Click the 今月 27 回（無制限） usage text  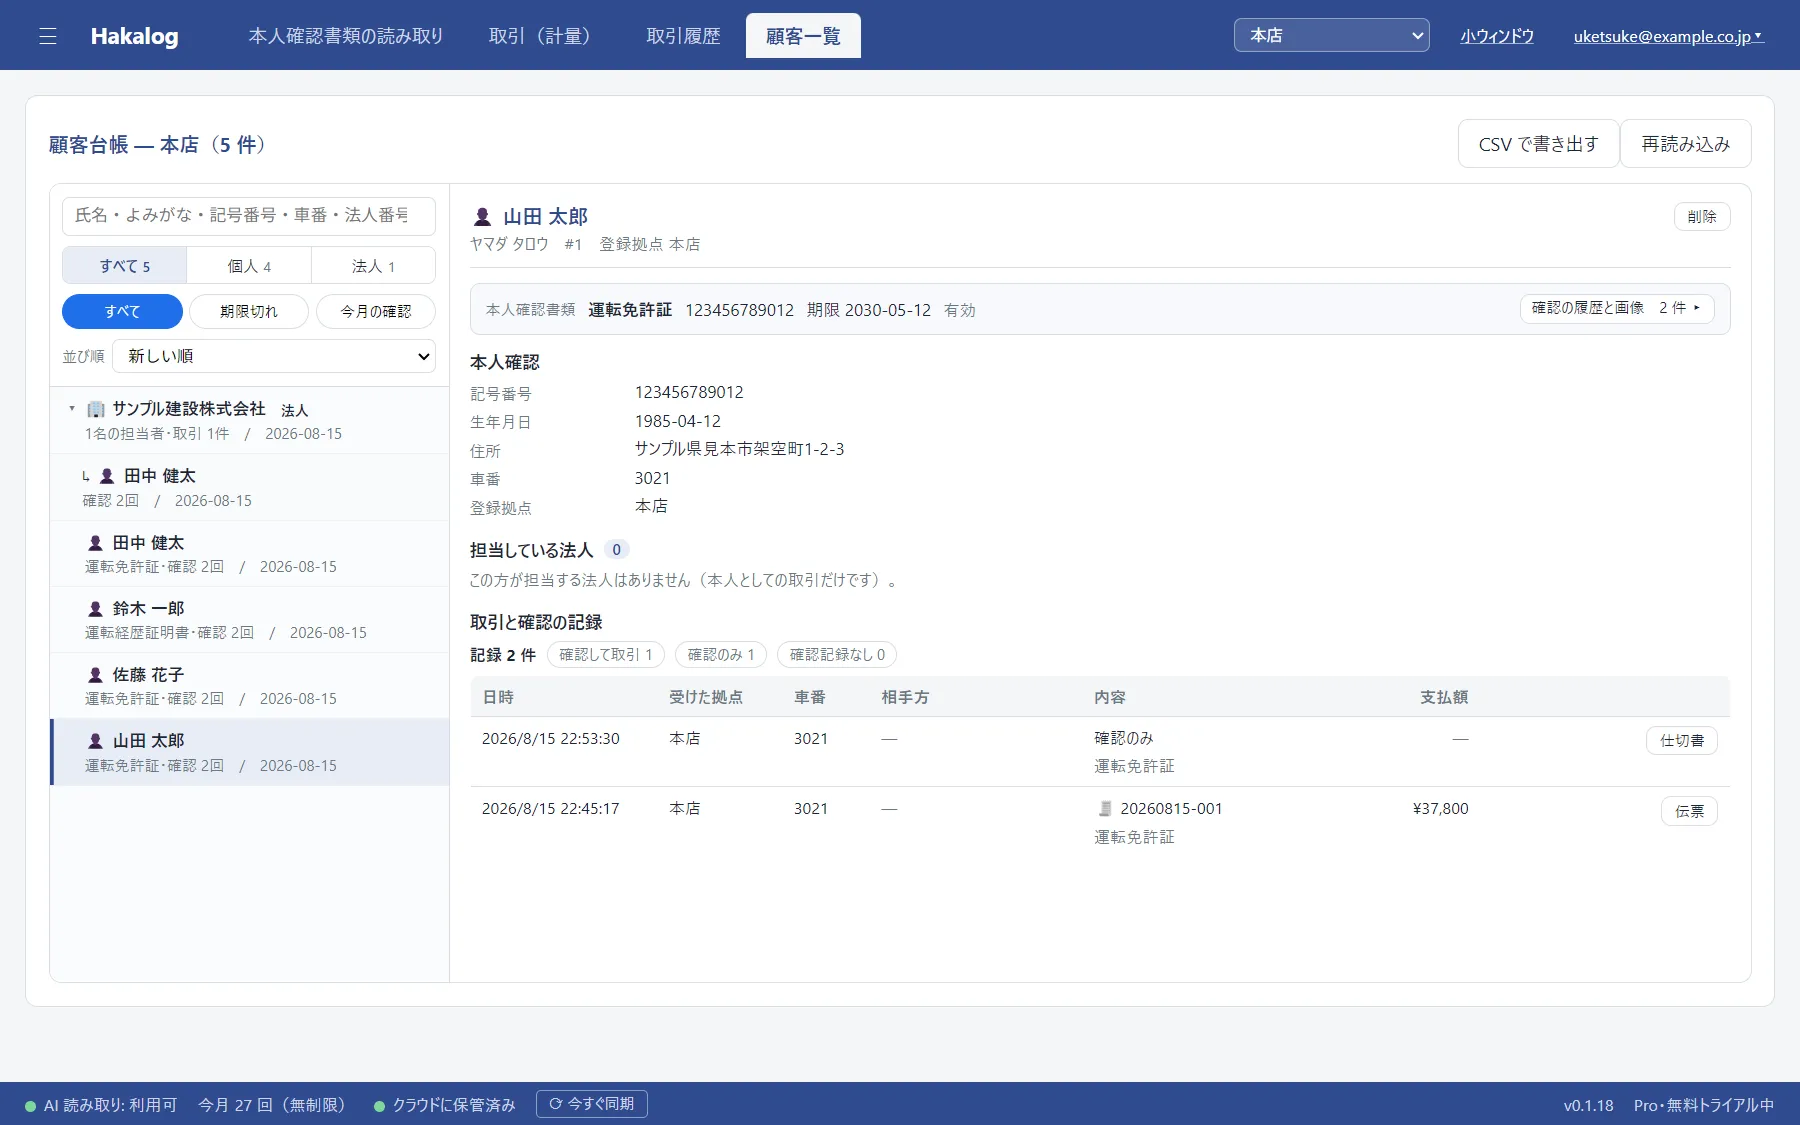coord(275,1105)
